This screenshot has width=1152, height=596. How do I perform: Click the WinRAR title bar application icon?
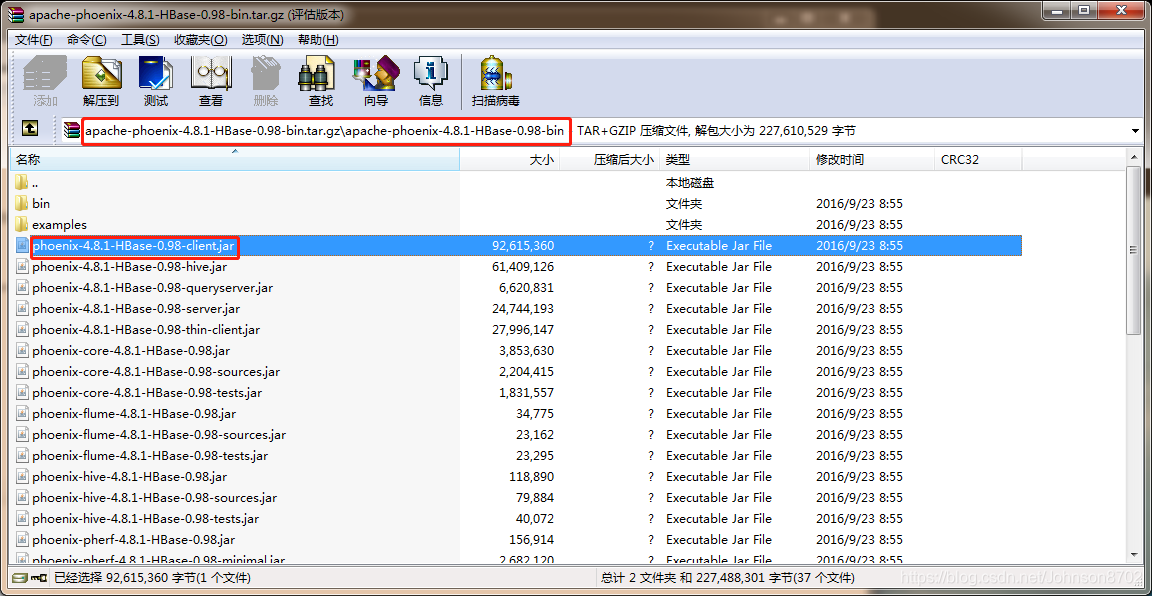[17, 14]
